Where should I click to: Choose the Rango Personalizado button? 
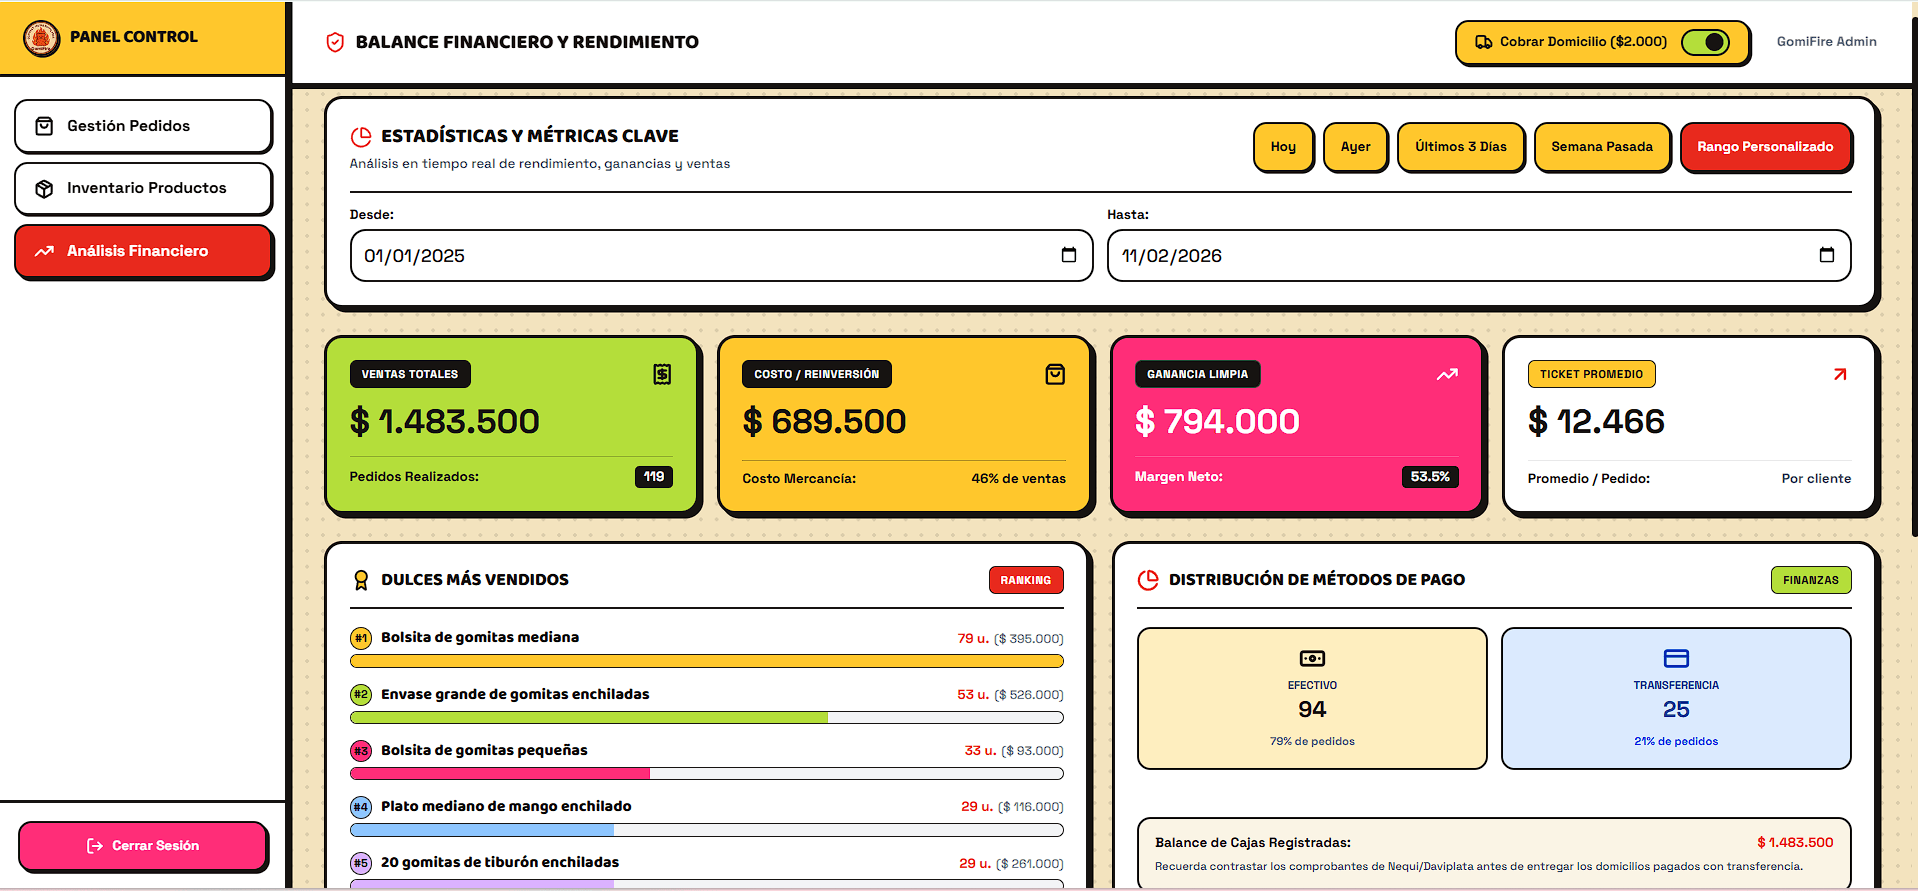1765,147
